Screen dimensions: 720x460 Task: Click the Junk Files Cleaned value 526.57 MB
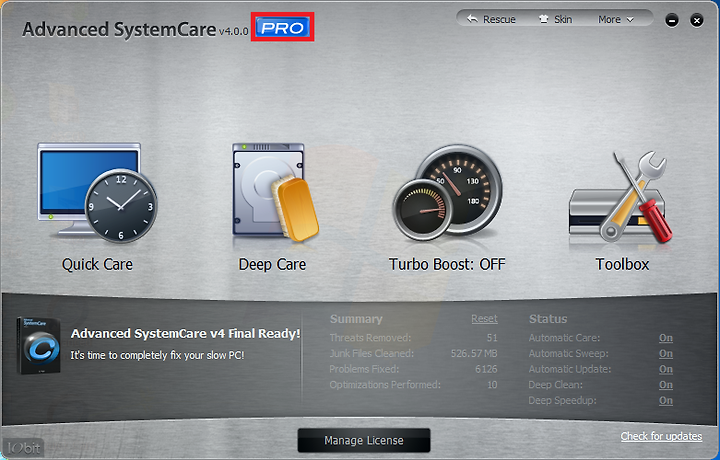474,353
